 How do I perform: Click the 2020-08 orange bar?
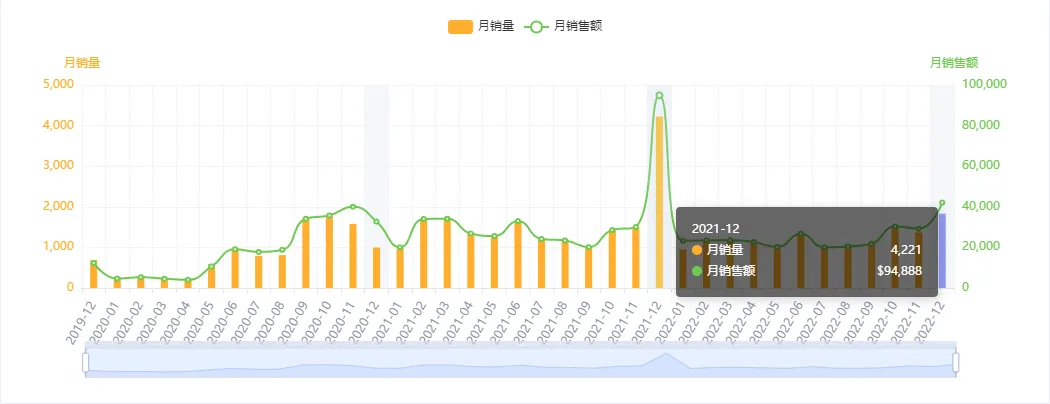click(x=283, y=271)
